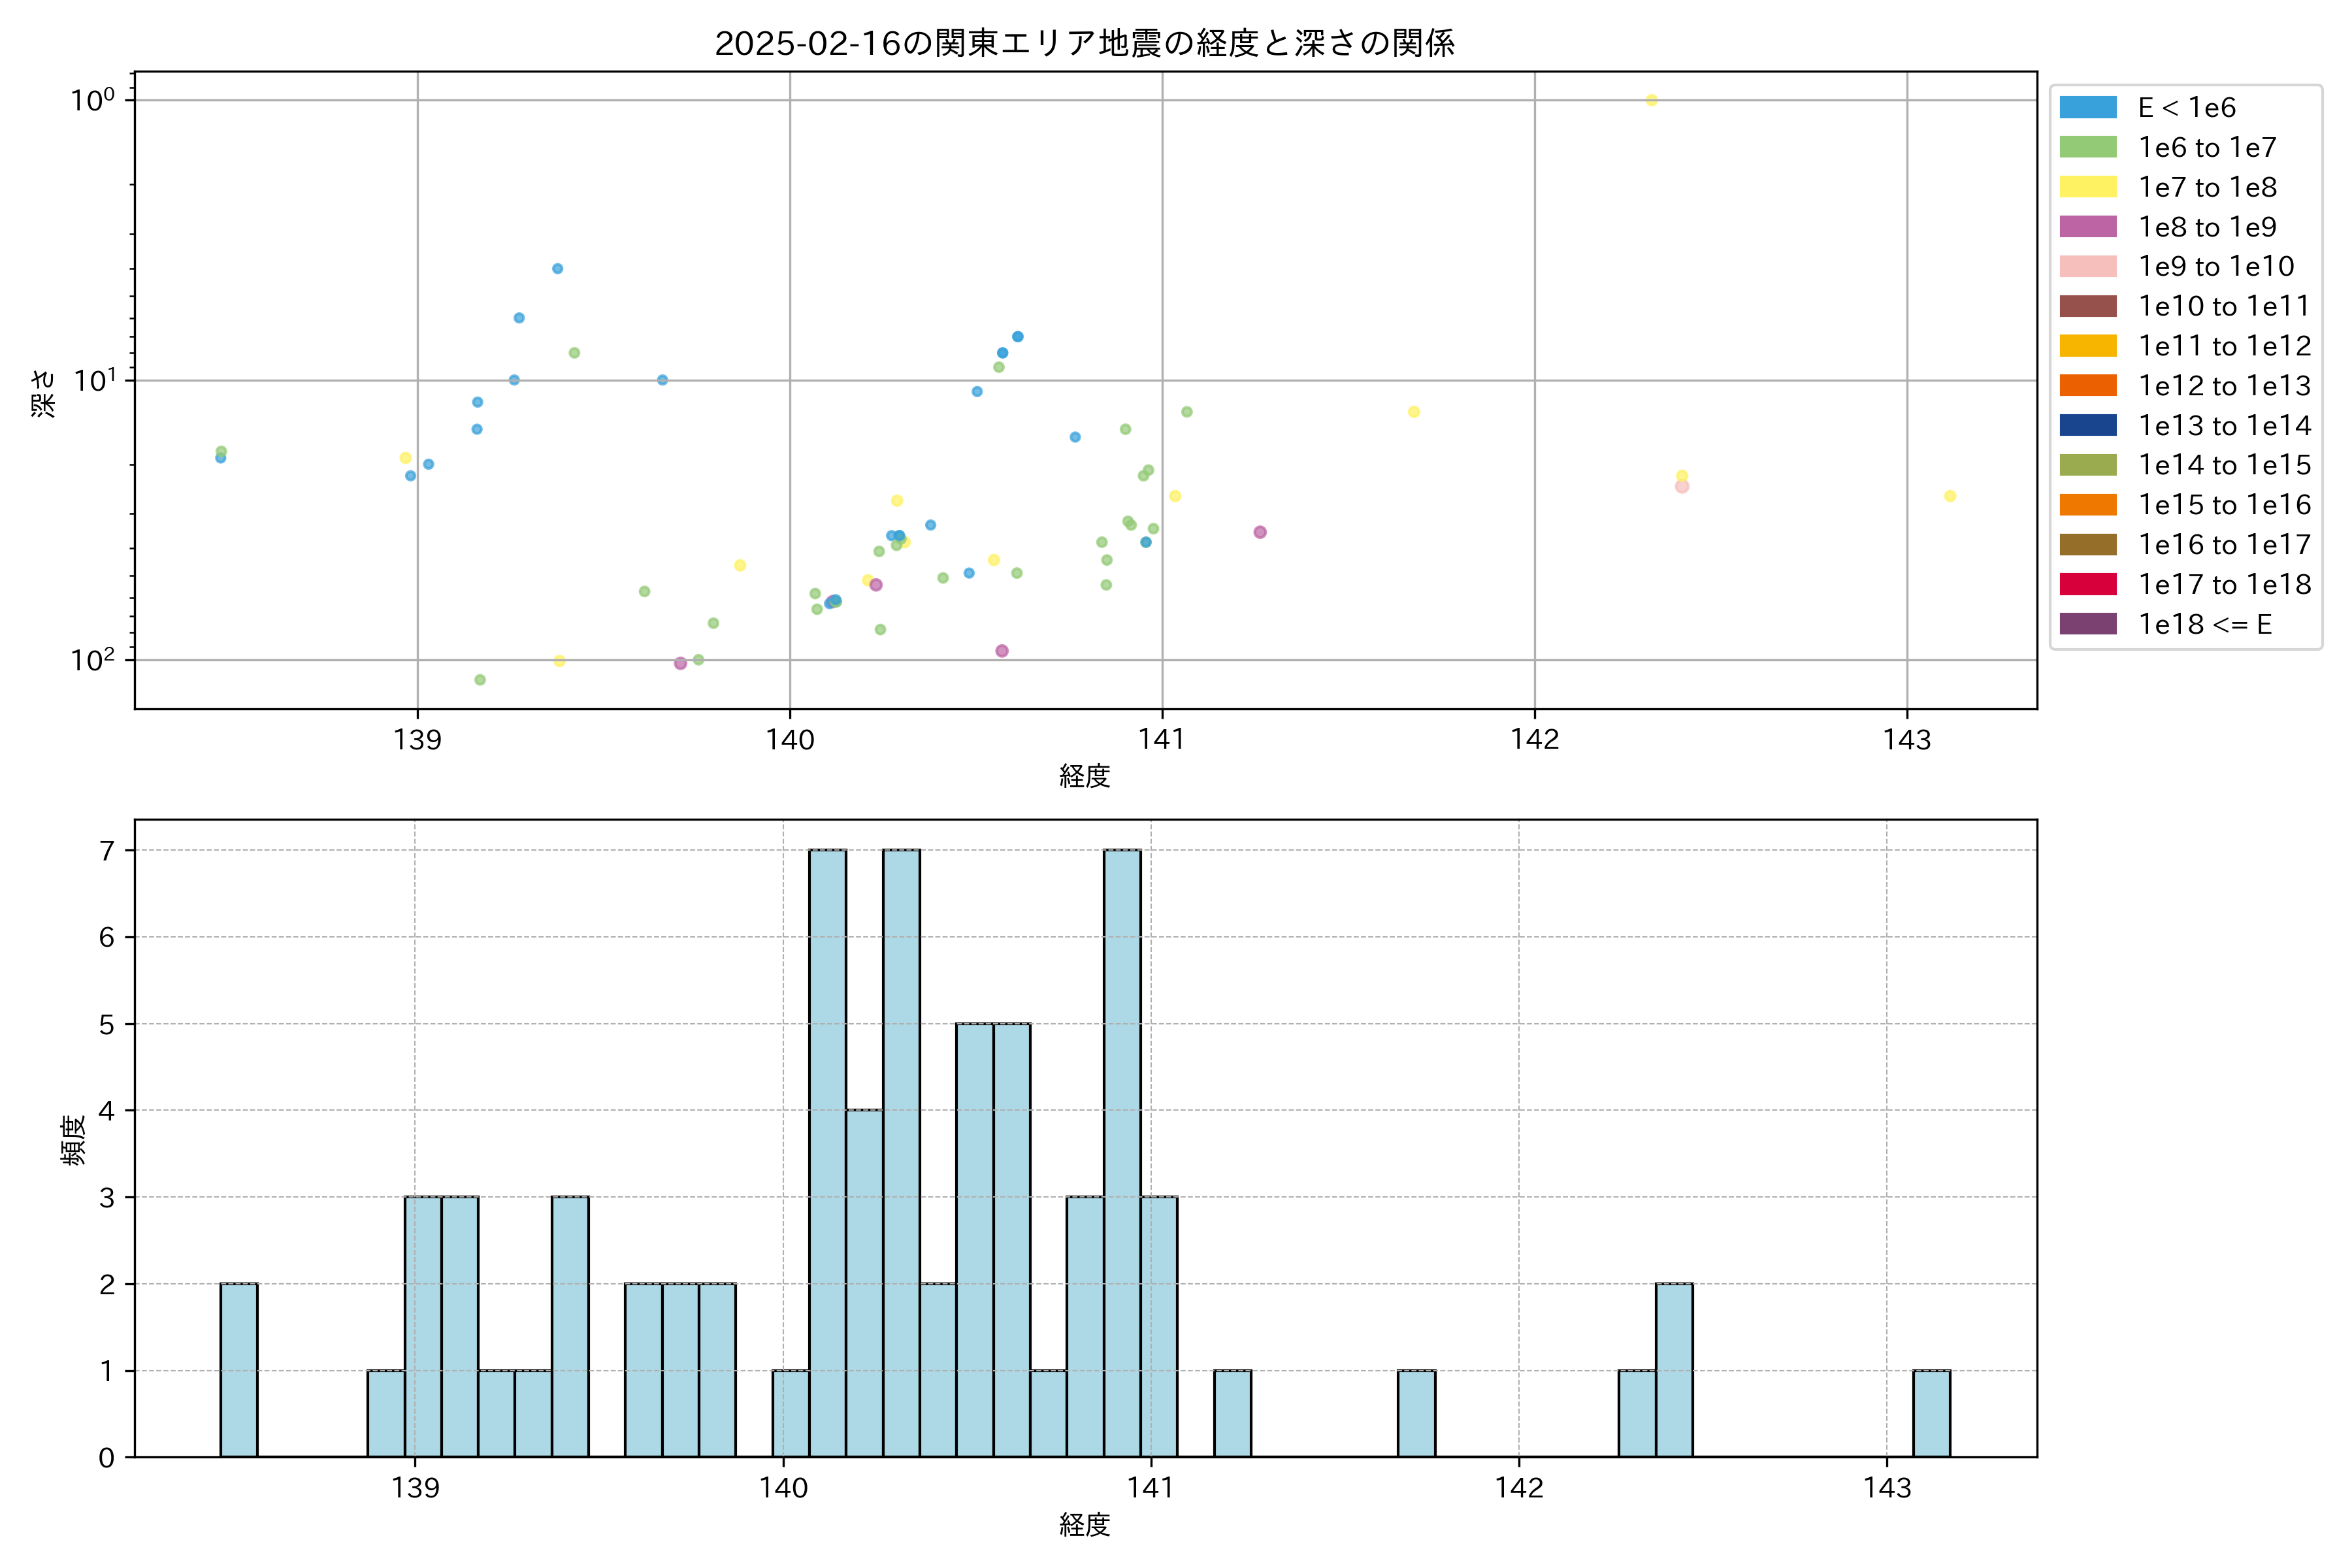This screenshot has width=2352, height=1568.
Task: Click the pink scatter point near longitude 142.4
Action: (1682, 487)
